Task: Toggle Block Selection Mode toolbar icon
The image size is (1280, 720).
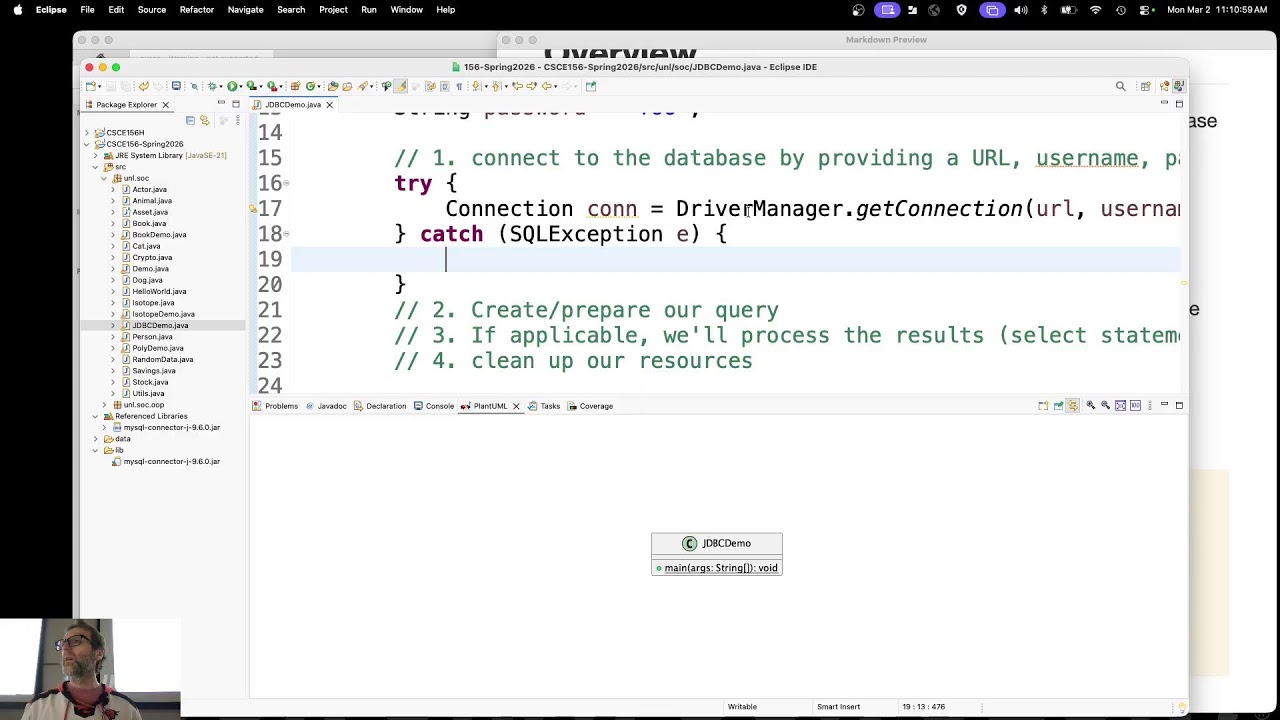Action: (x=444, y=86)
